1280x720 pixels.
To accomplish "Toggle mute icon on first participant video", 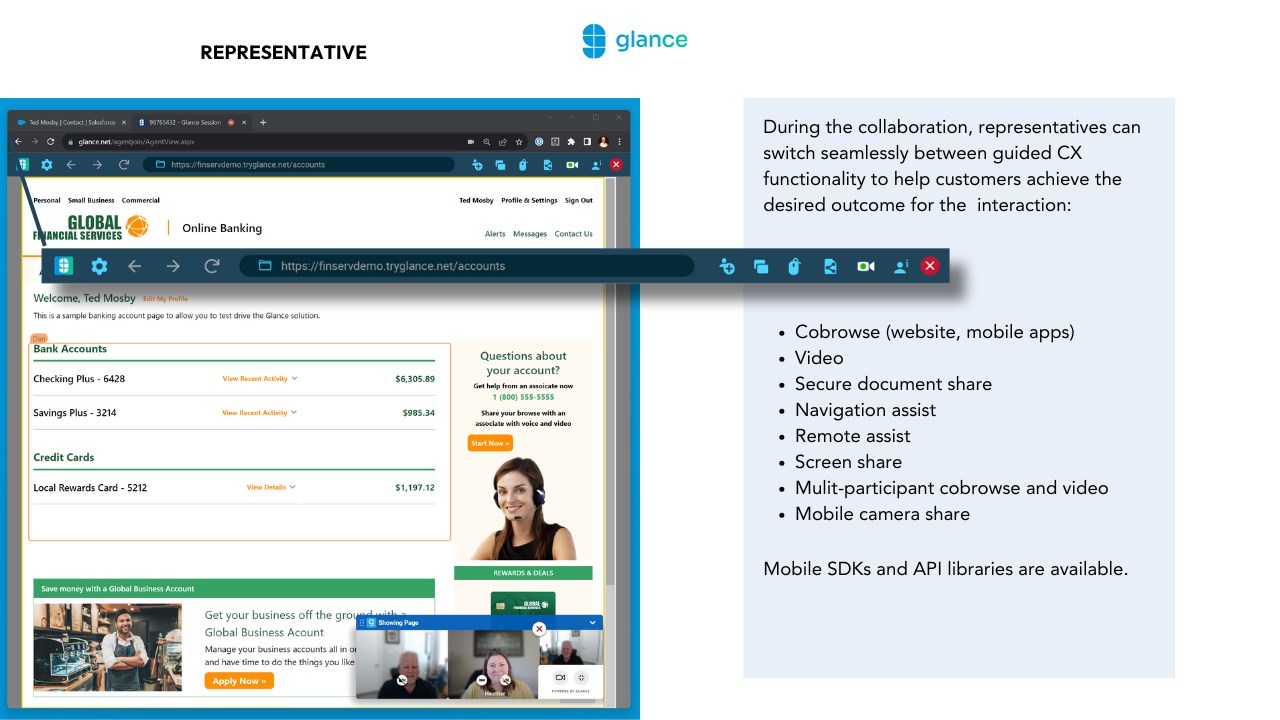I will coord(402,680).
